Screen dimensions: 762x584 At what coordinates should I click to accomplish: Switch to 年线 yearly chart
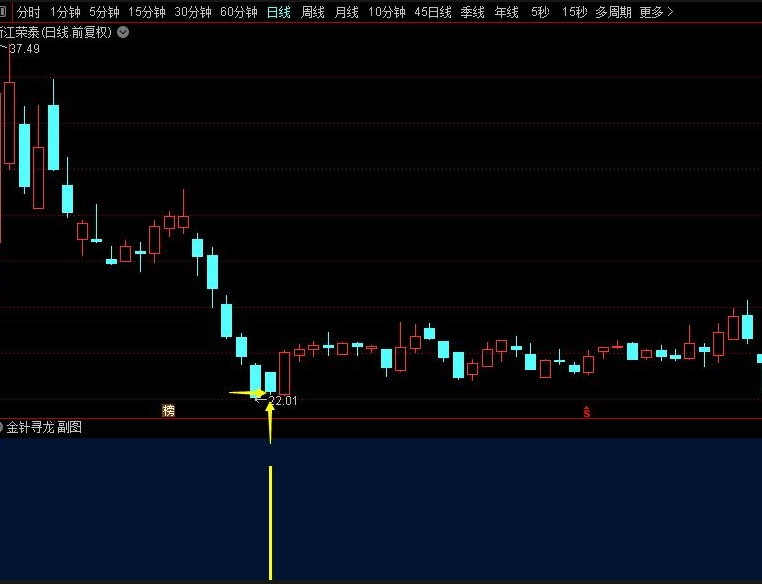(x=506, y=12)
